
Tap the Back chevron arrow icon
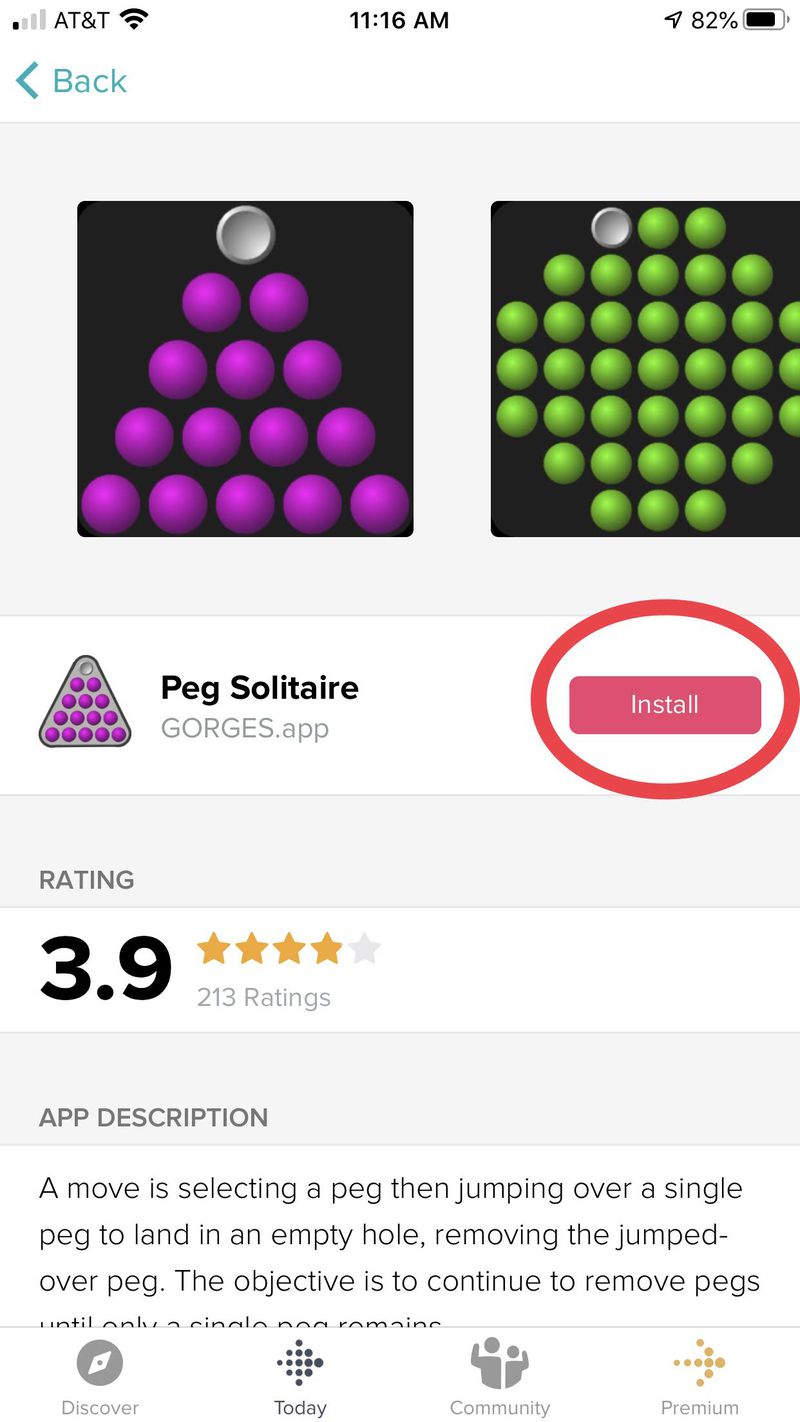coord(28,81)
